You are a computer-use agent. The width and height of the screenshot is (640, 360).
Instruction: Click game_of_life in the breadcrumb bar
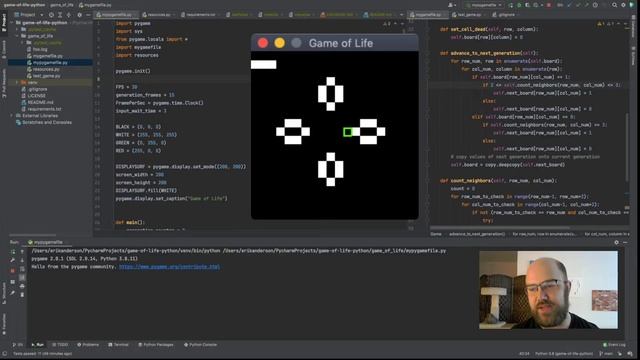(62, 5)
